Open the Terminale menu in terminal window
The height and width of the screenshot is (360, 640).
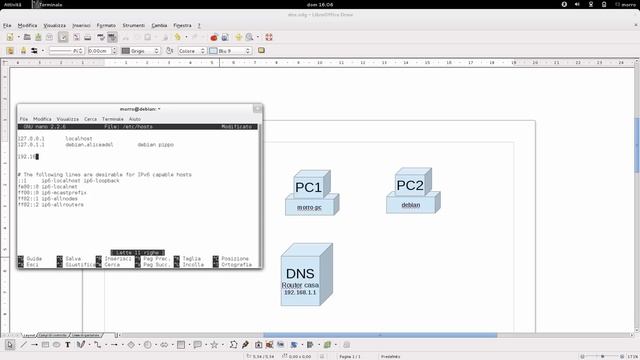(113, 119)
